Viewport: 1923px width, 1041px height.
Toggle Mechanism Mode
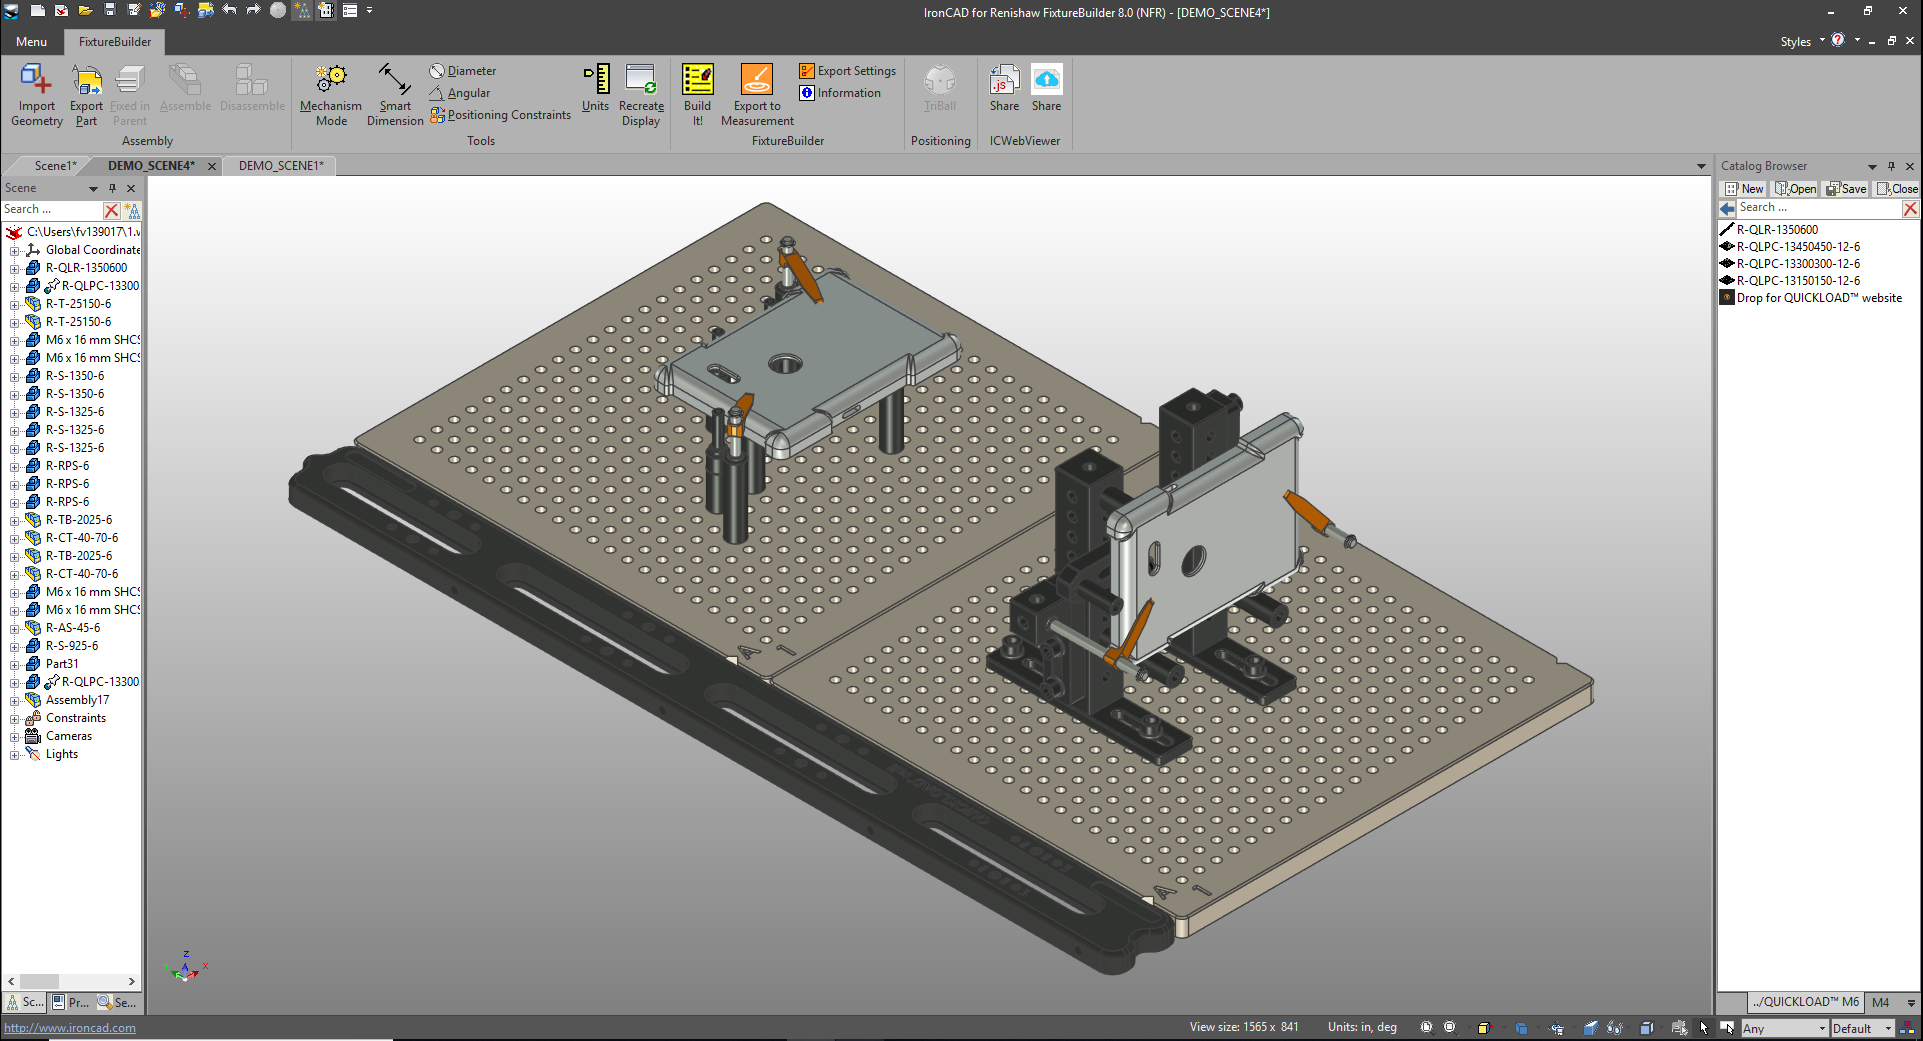tap(330, 92)
